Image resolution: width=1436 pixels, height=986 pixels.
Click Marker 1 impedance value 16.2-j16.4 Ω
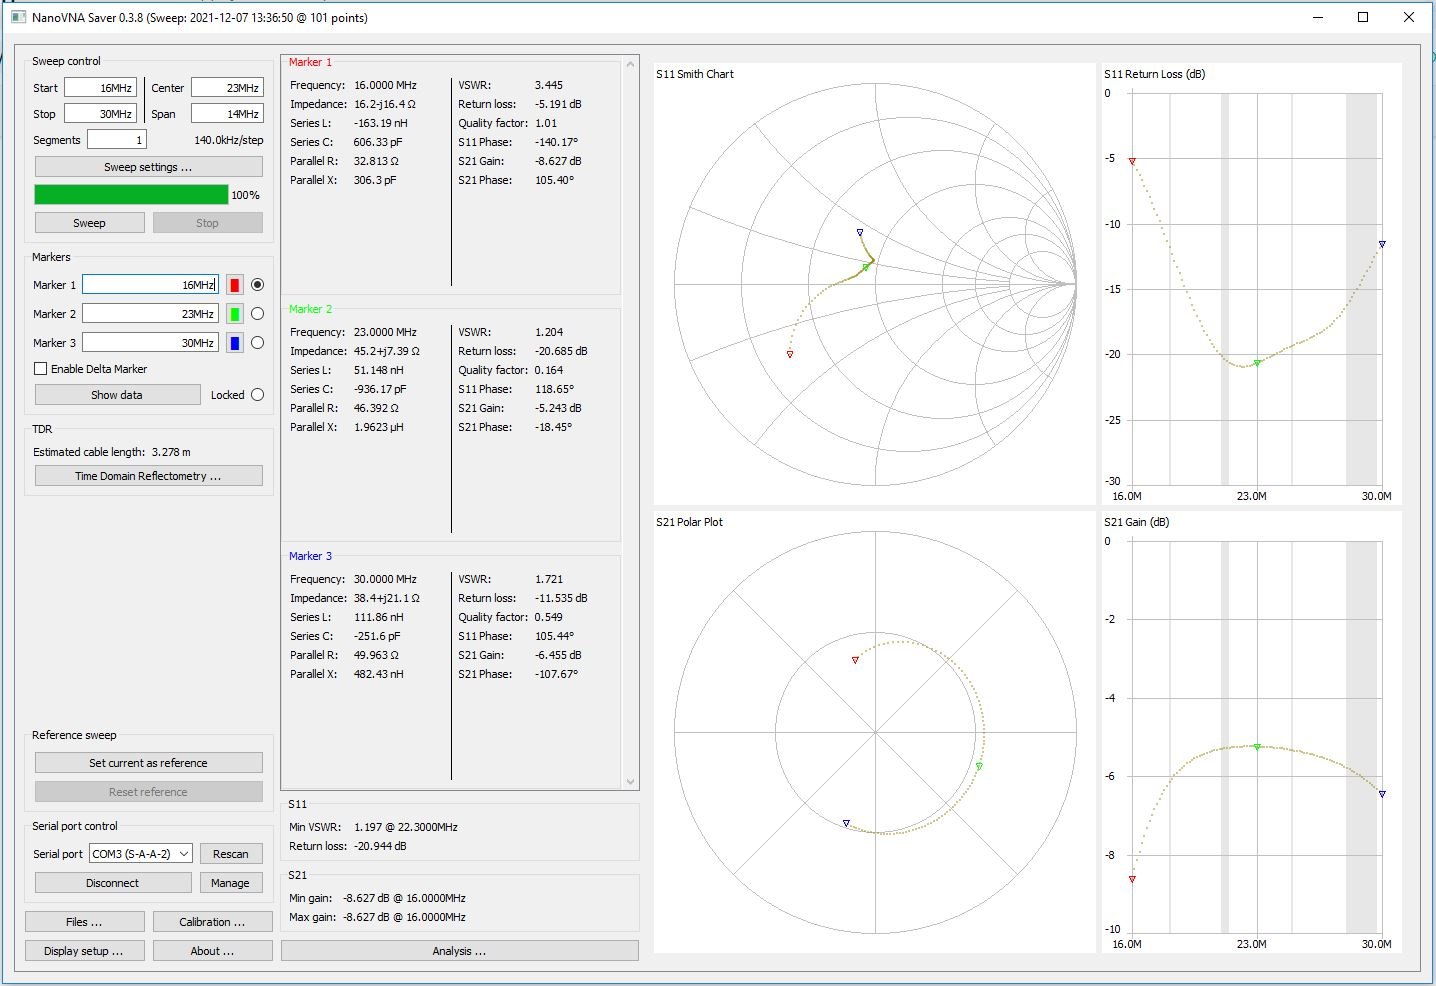click(385, 104)
